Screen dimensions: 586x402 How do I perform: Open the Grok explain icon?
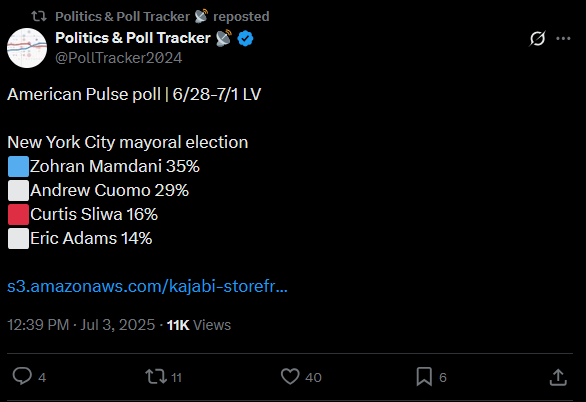click(x=537, y=38)
